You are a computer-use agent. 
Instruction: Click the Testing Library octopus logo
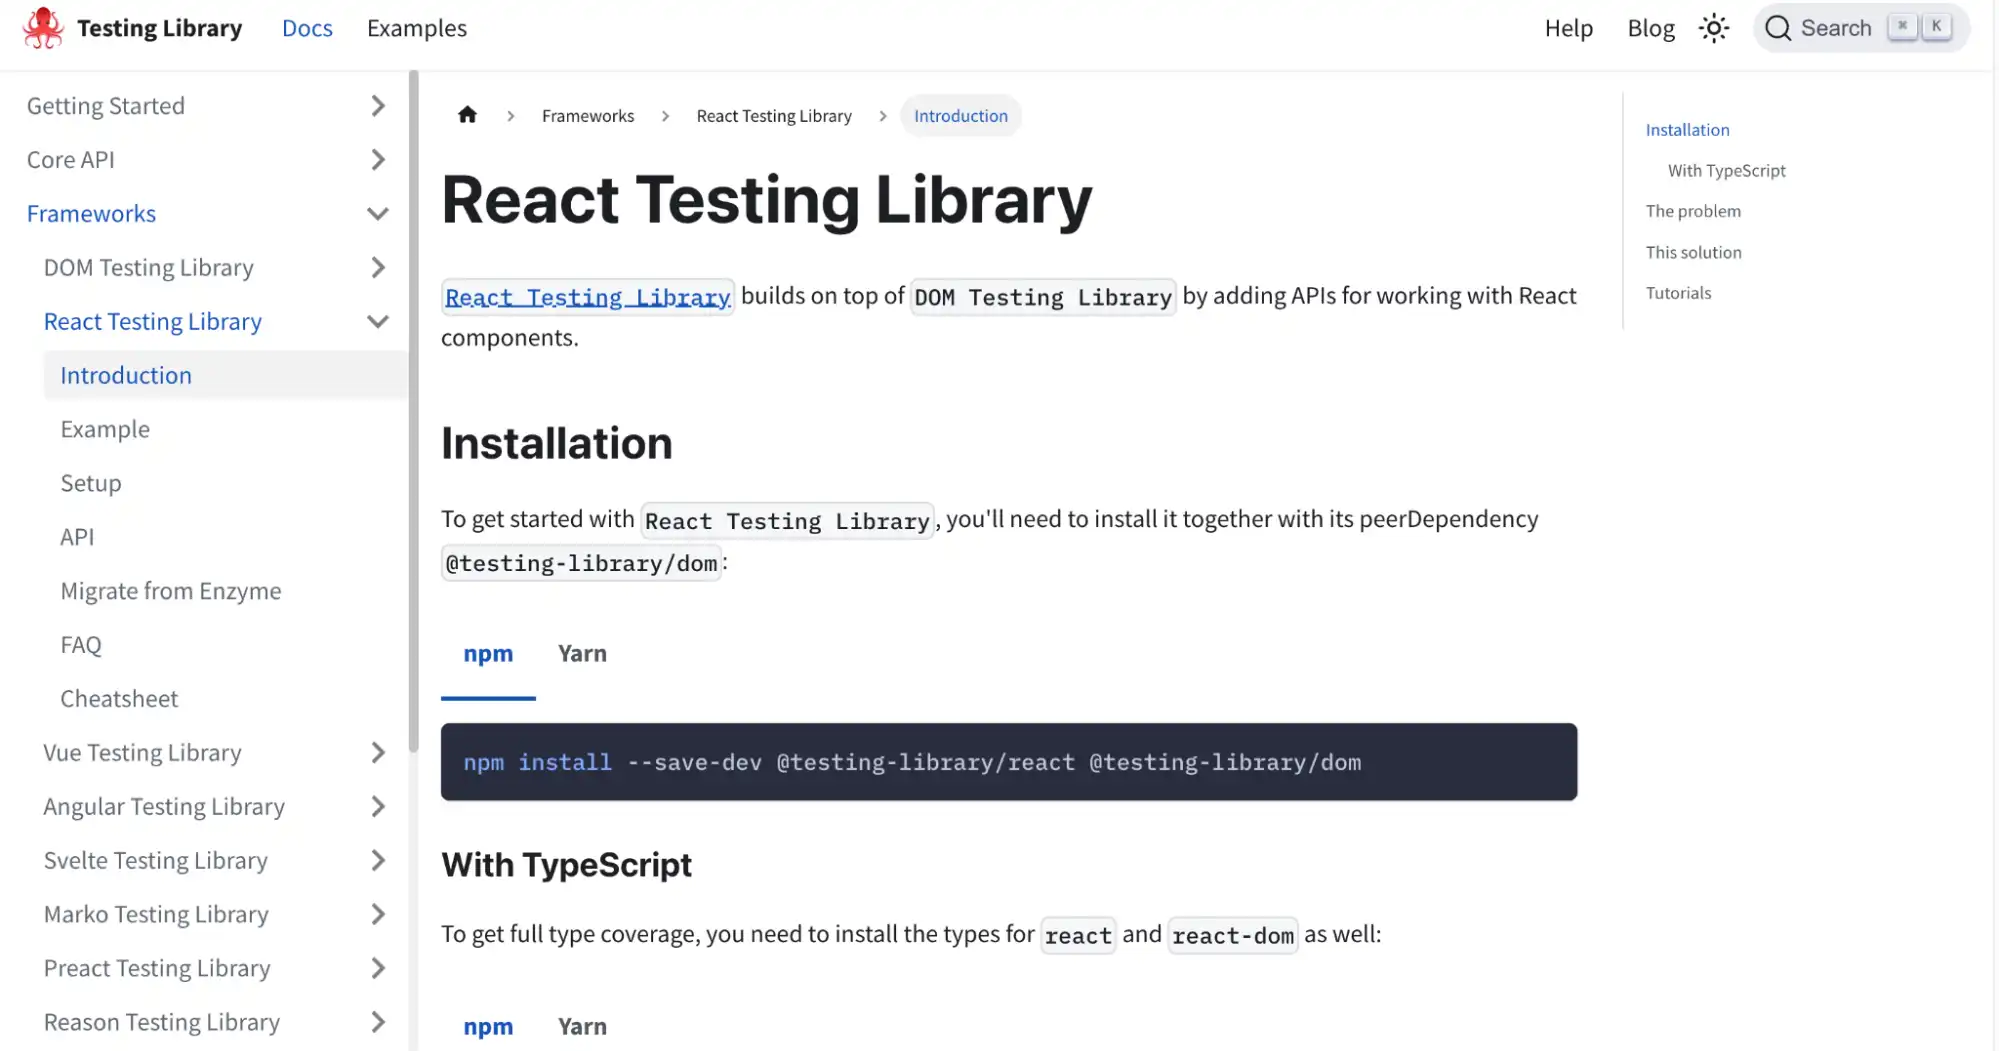coord(43,27)
